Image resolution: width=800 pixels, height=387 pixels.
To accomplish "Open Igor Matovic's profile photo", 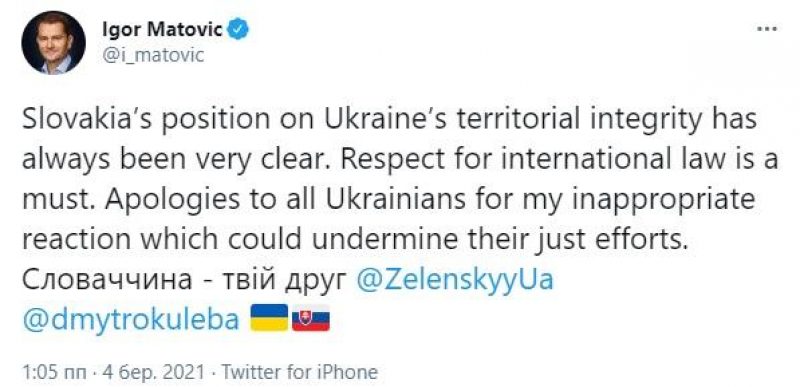I will coord(53,43).
